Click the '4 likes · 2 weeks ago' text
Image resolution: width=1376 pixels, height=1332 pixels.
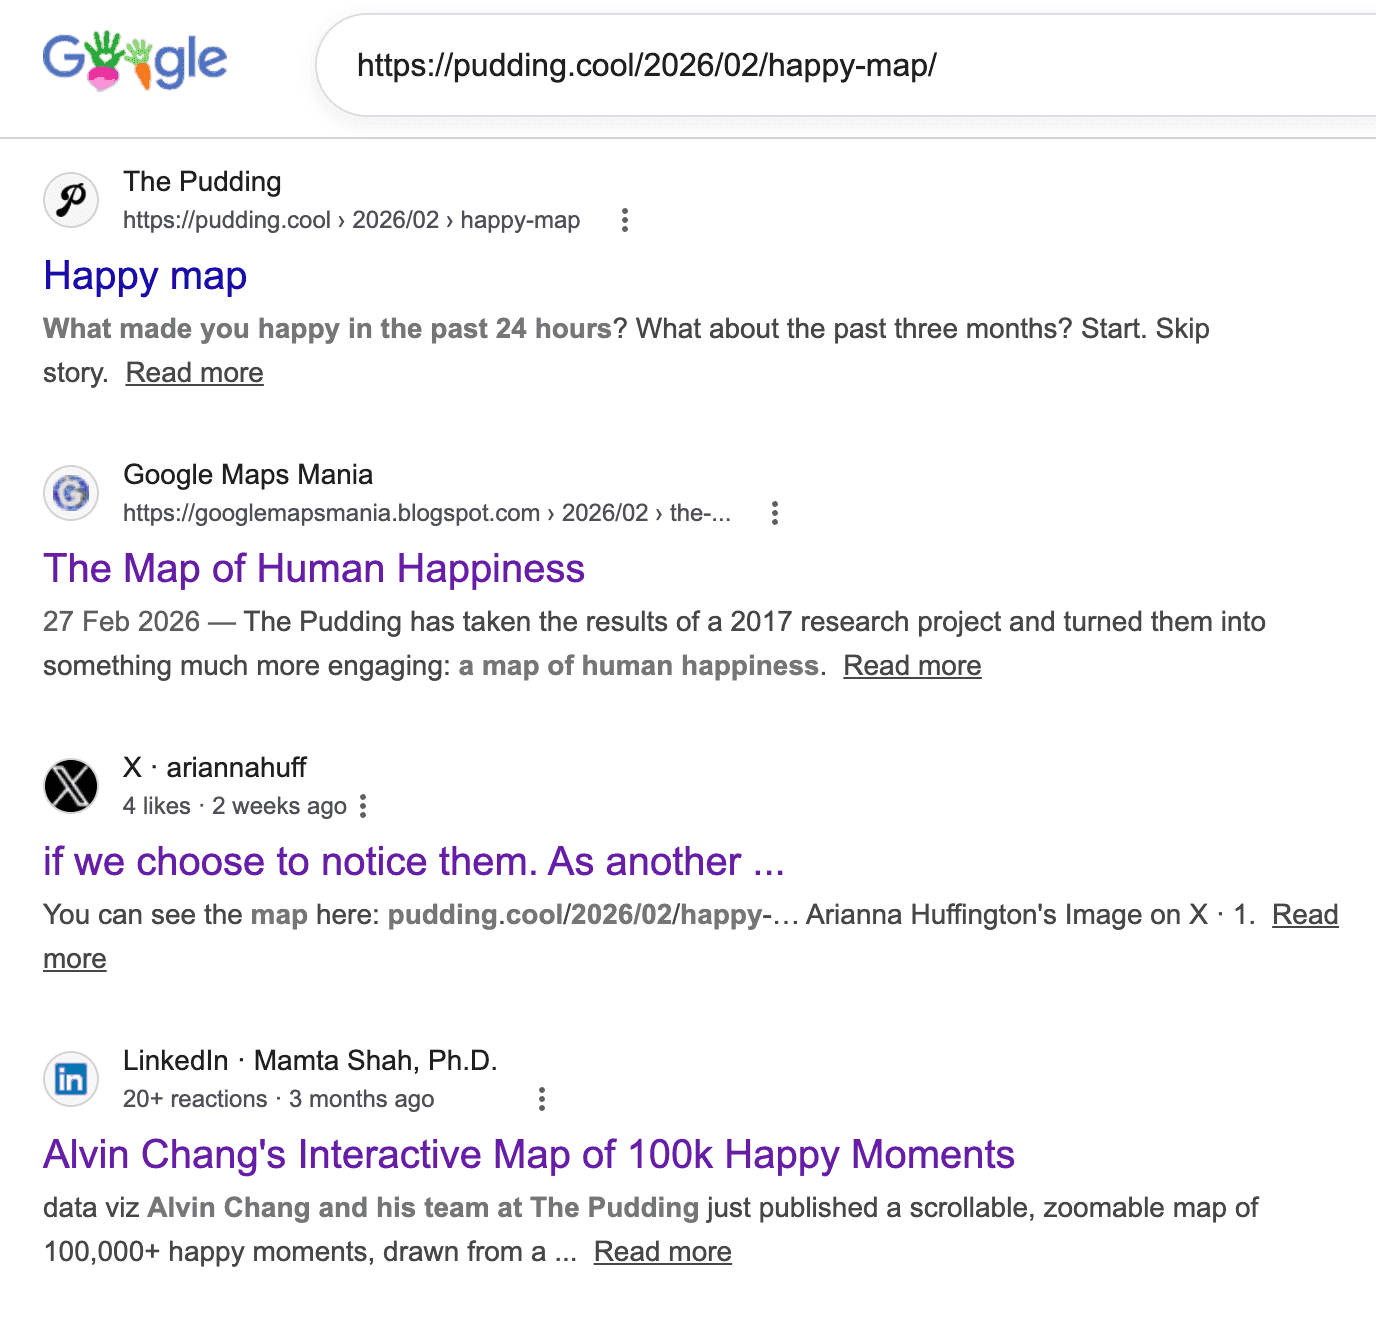[235, 806]
